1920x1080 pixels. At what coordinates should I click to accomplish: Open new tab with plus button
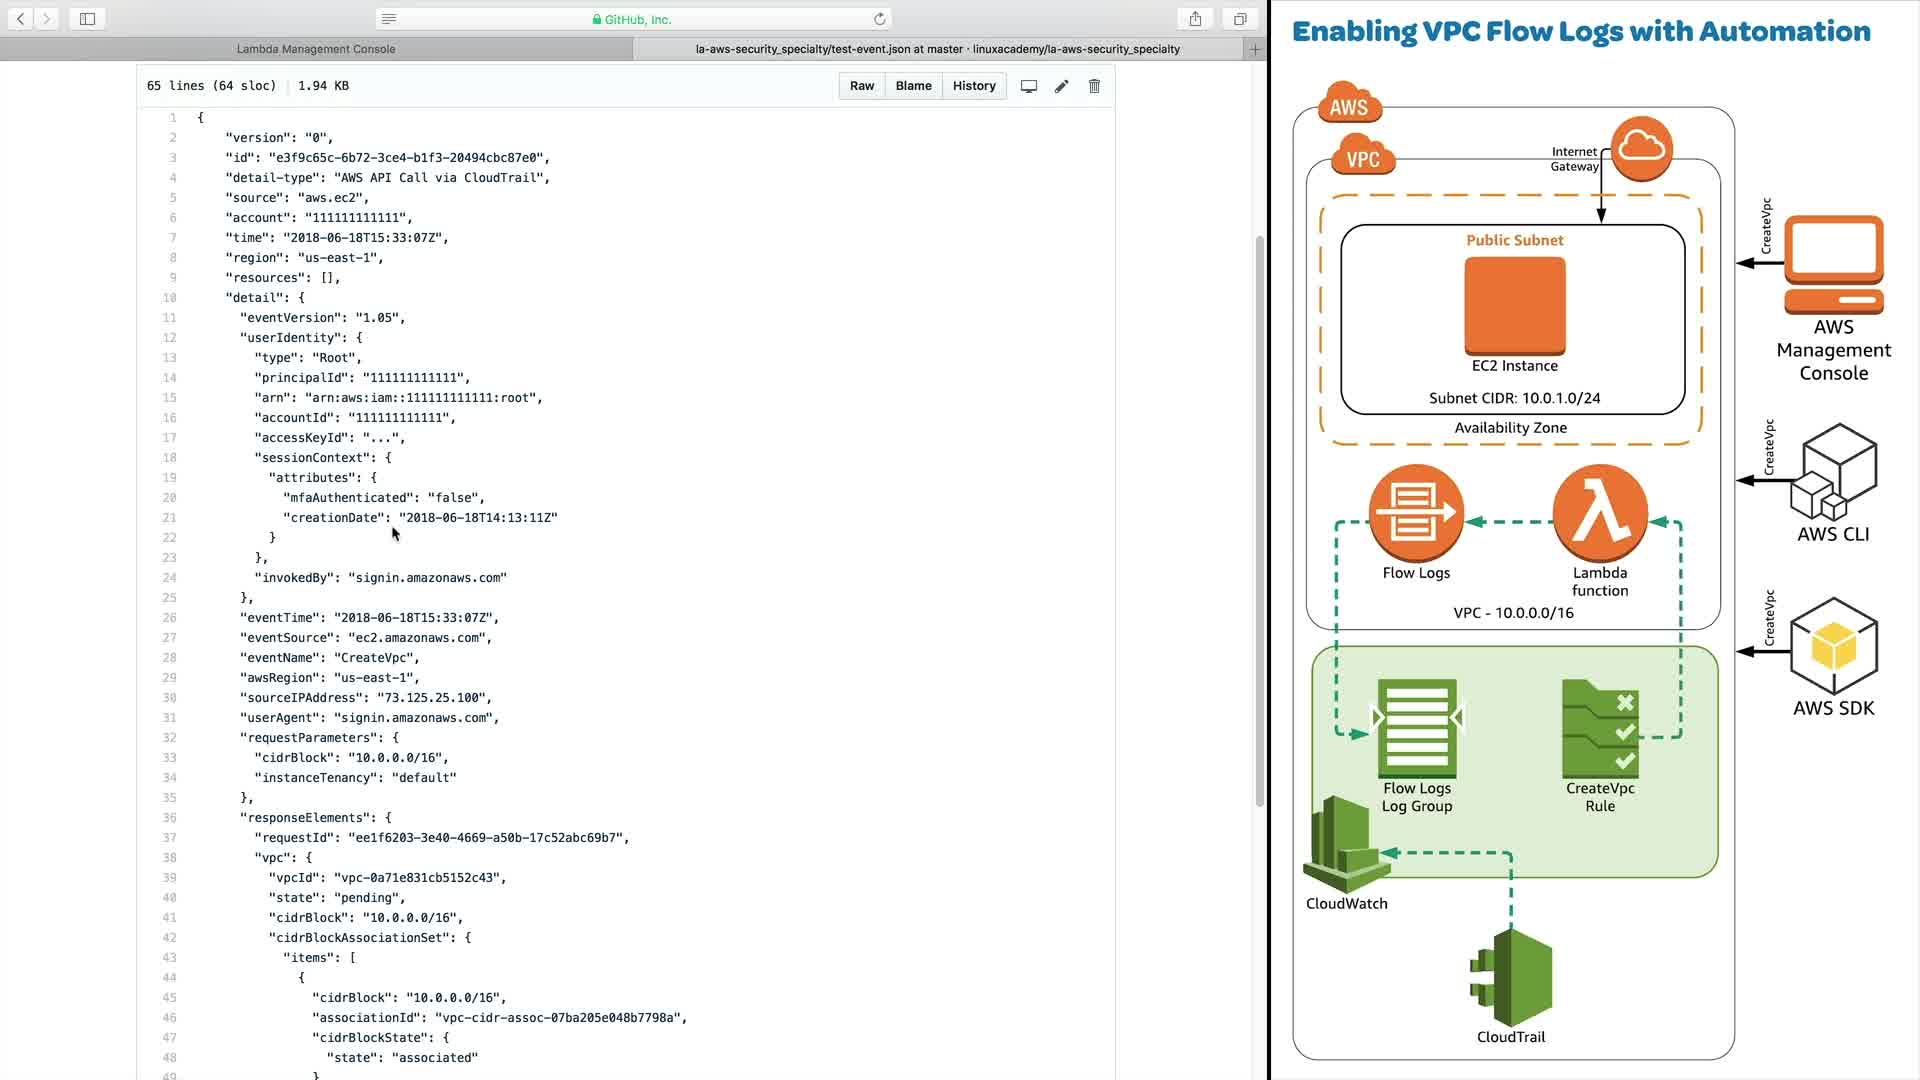[1255, 49]
